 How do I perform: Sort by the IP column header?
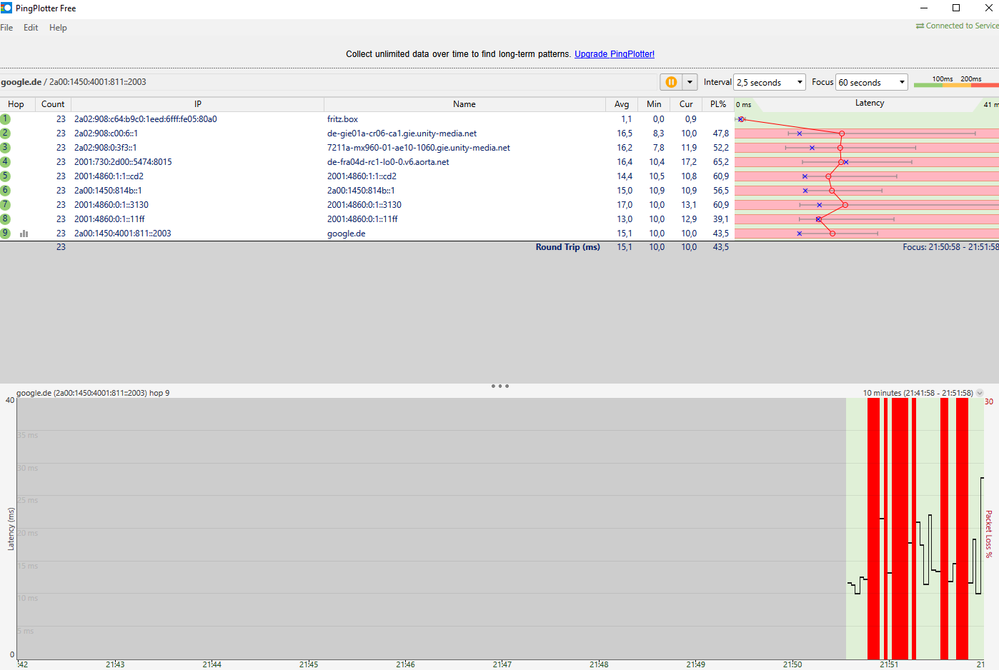198,104
